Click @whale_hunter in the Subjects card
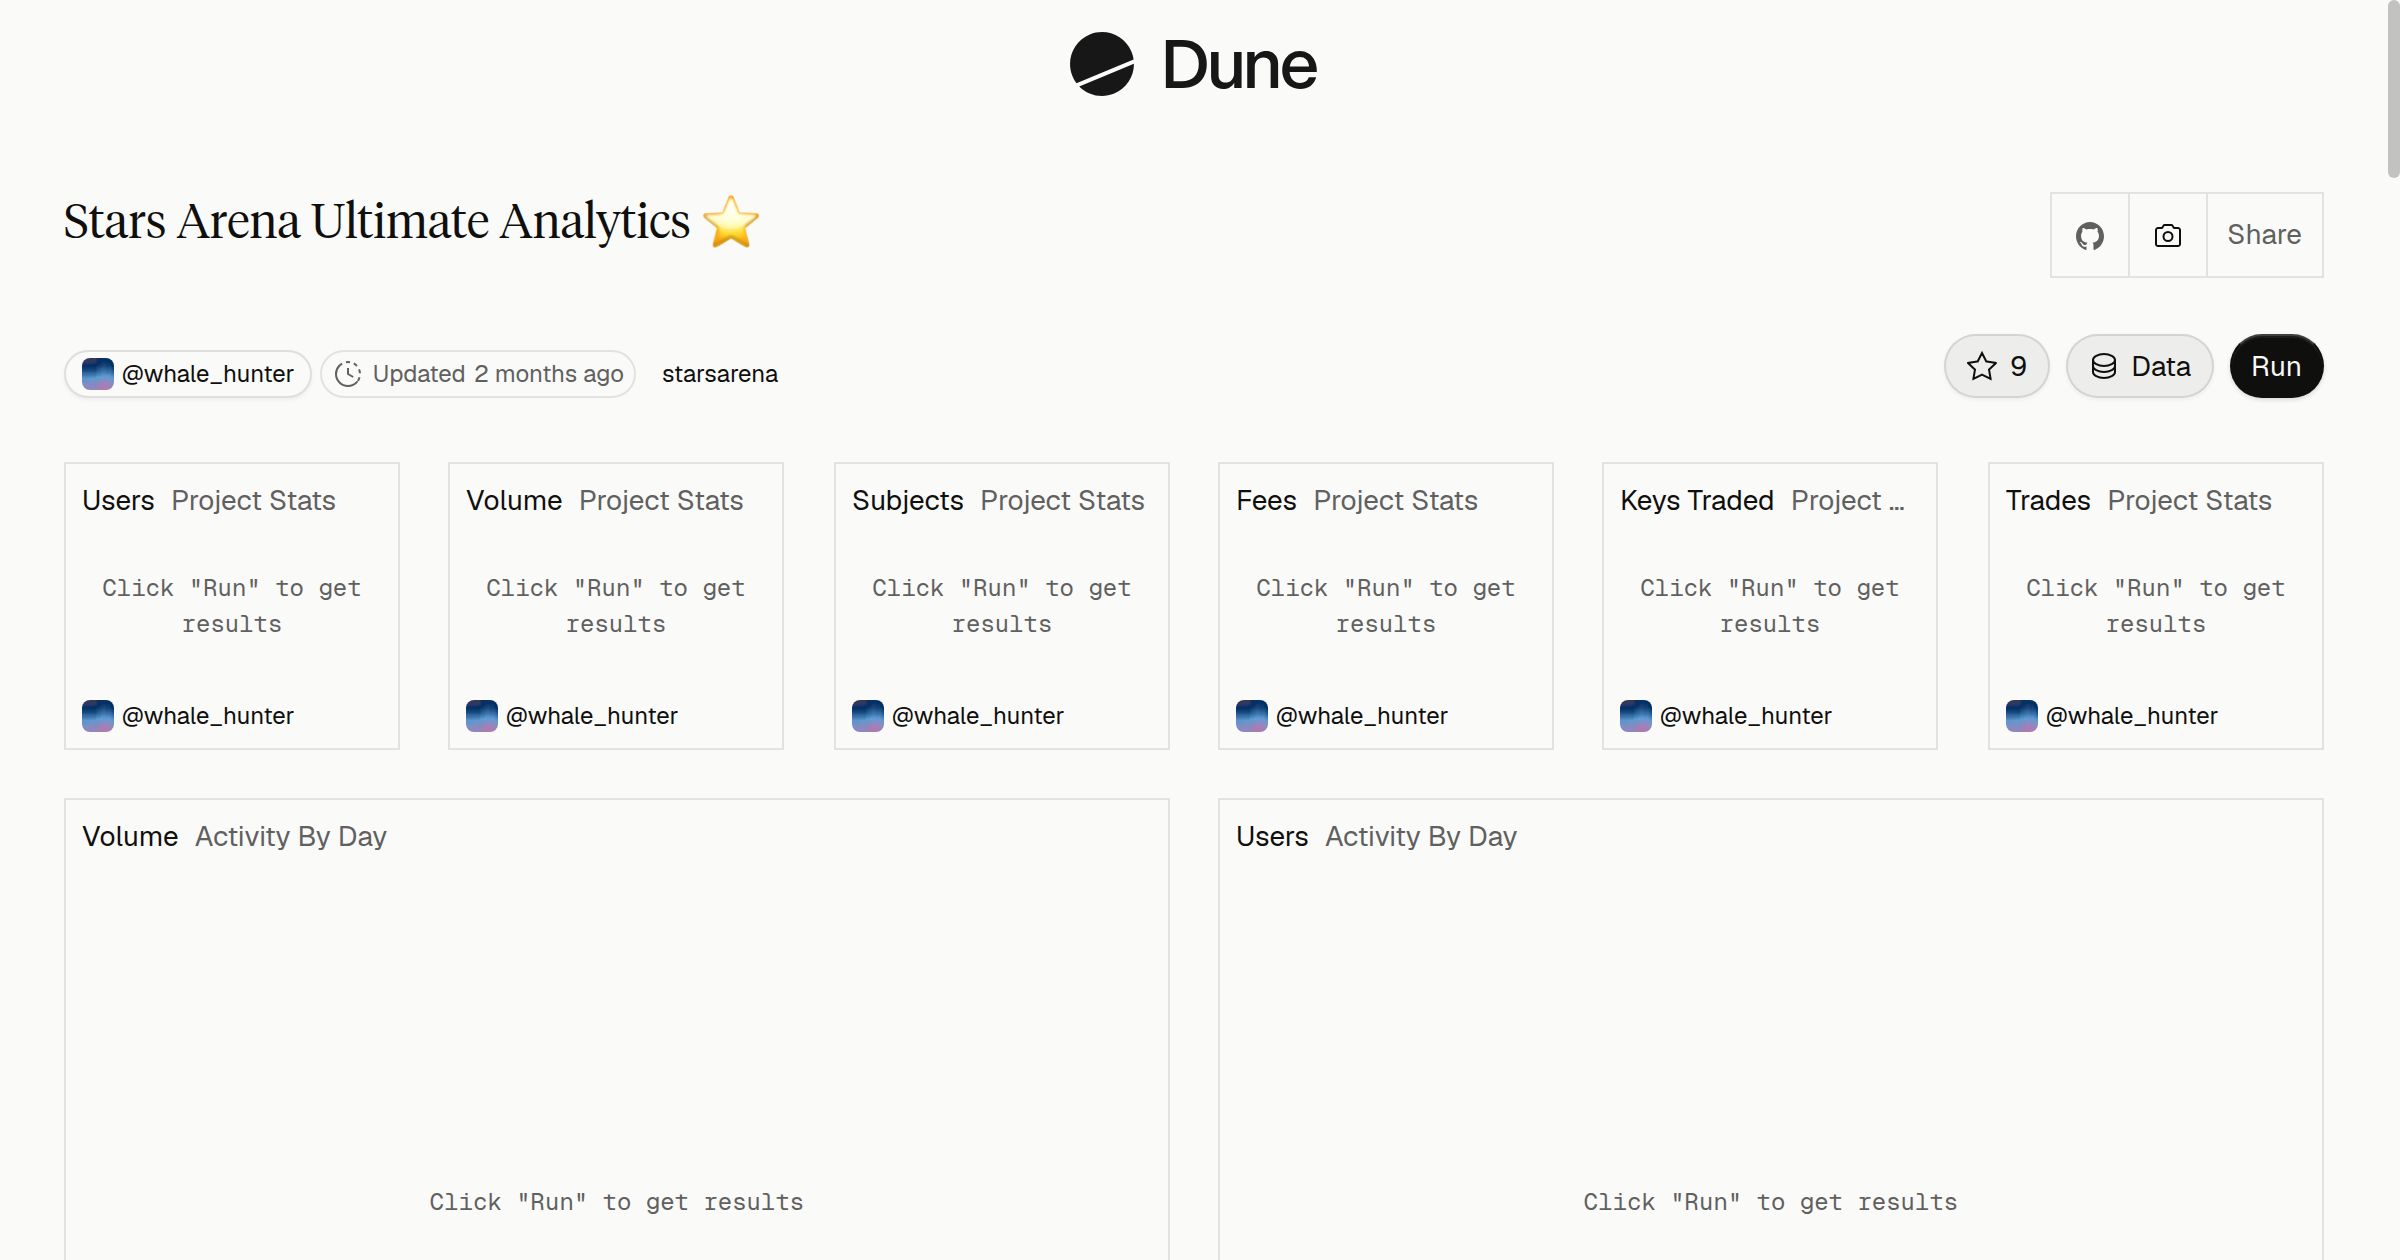Viewport: 2400px width, 1260px height. pyautogui.click(x=978, y=716)
